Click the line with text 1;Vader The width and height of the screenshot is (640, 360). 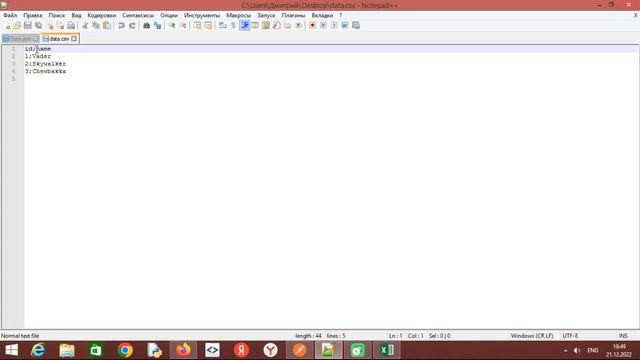click(38, 56)
